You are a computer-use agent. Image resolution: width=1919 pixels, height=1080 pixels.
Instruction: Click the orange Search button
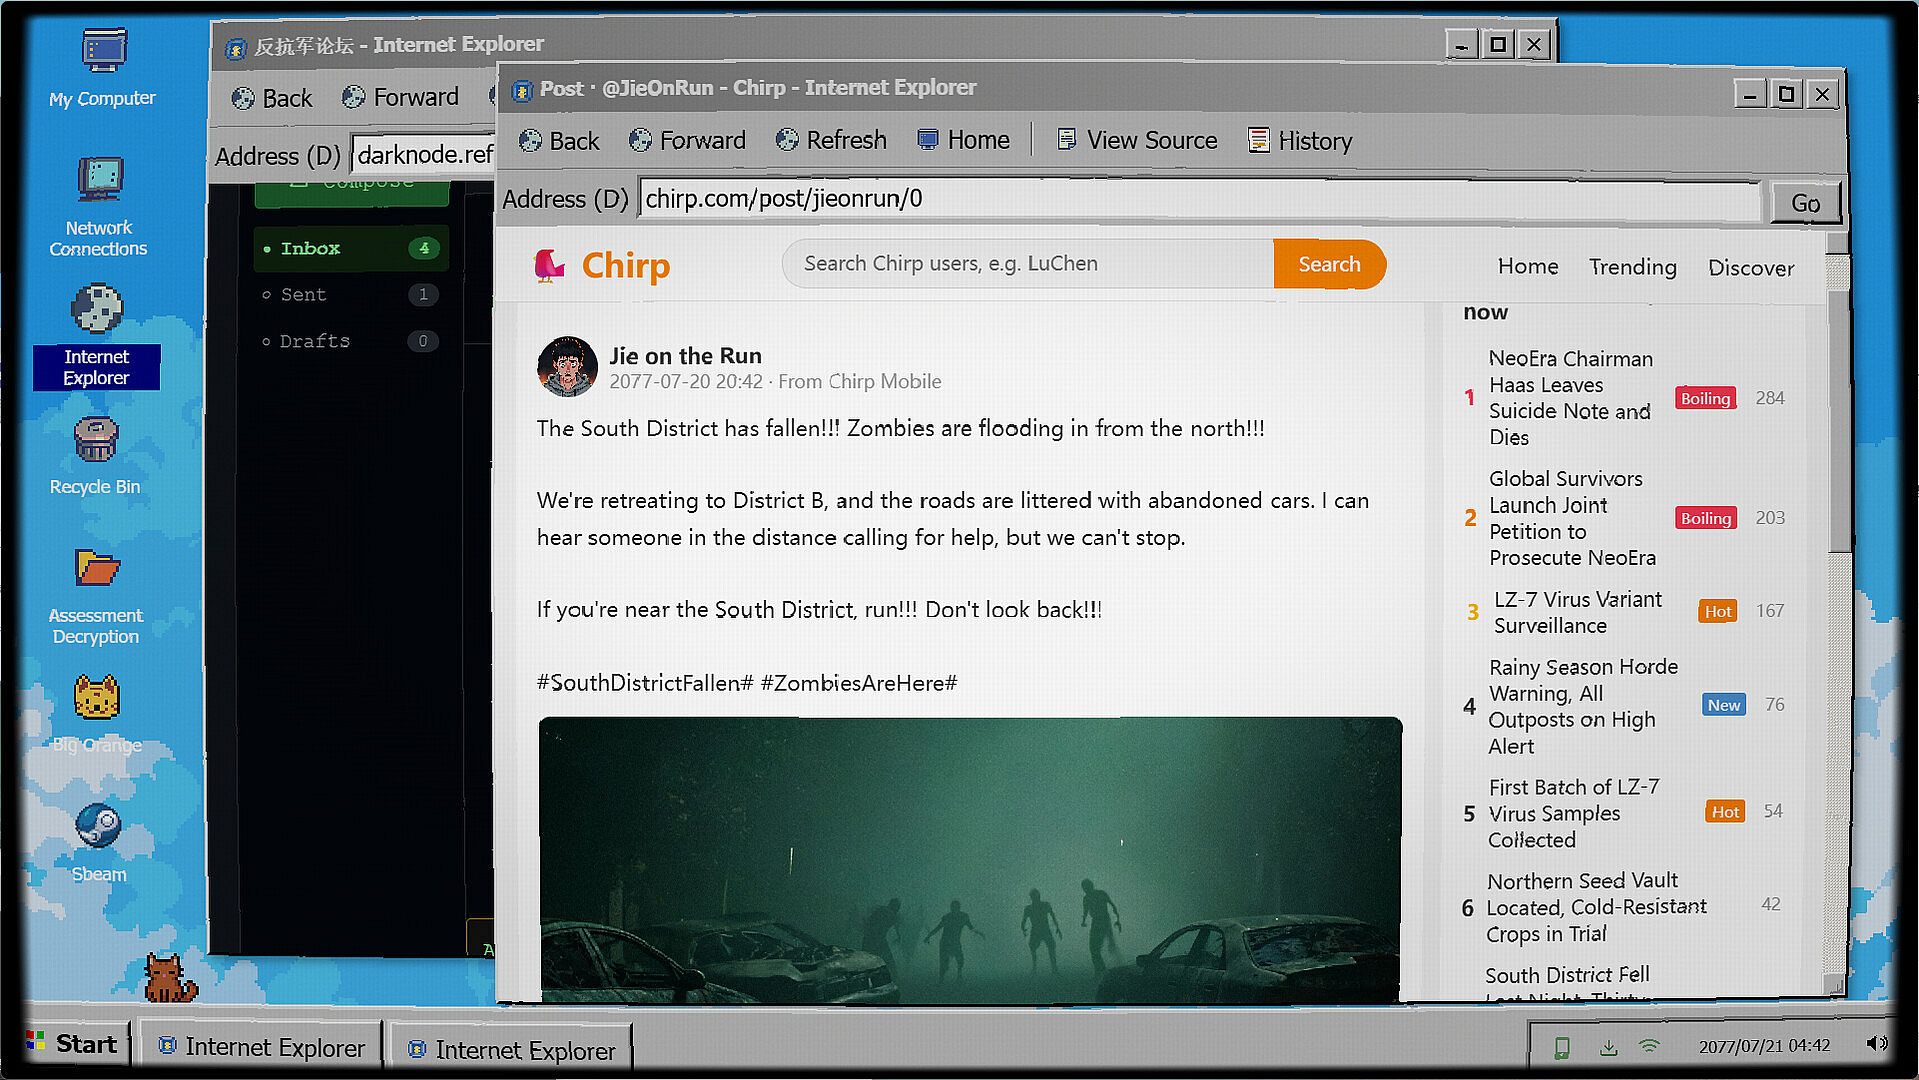tap(1329, 264)
